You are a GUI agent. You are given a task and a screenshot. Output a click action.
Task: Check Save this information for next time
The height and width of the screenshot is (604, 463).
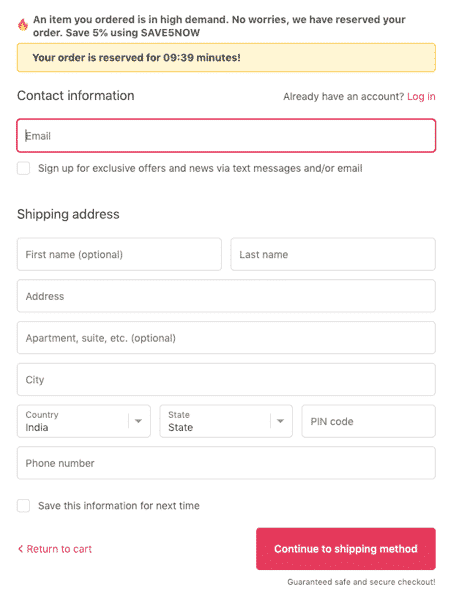[23, 506]
